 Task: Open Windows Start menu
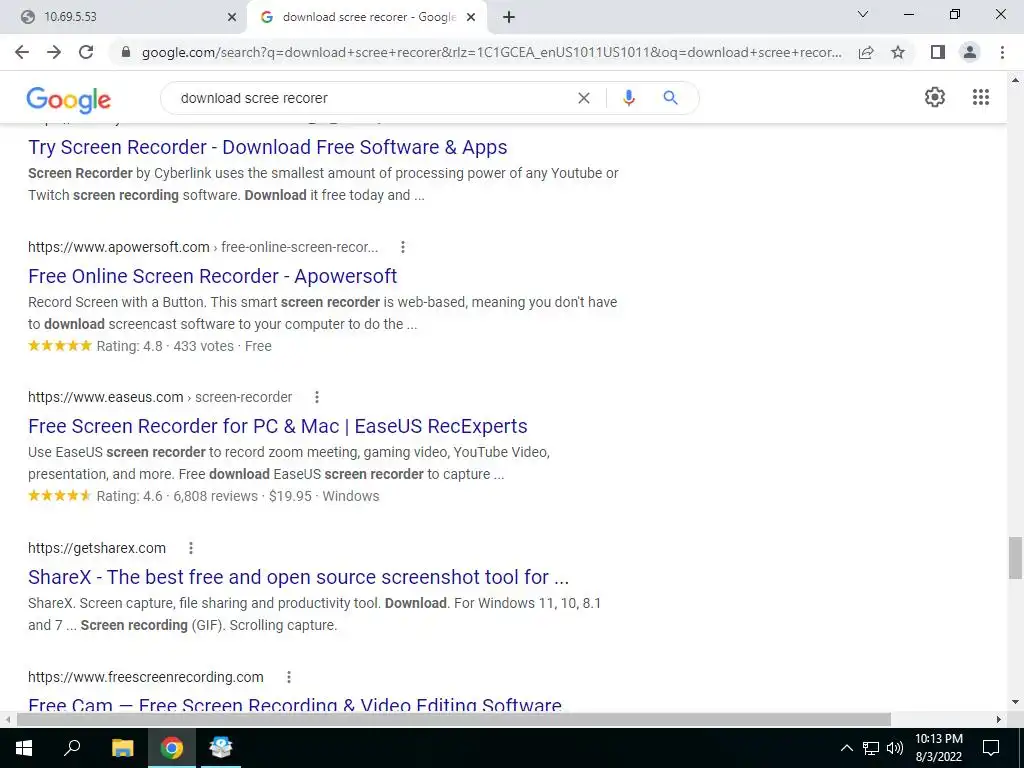tap(24, 748)
